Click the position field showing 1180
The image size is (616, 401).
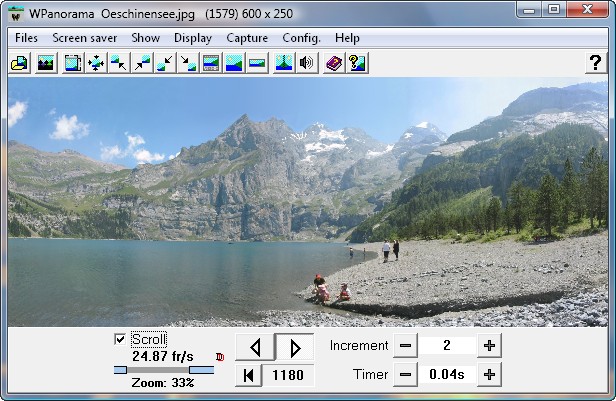coord(288,375)
